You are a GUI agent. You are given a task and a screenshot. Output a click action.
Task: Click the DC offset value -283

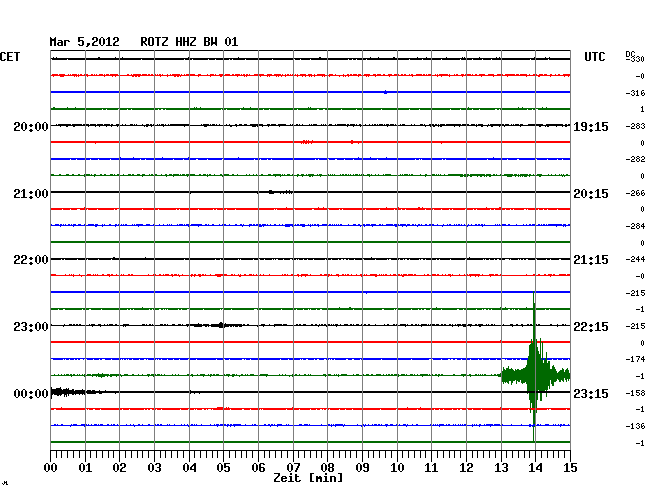[x=635, y=126]
